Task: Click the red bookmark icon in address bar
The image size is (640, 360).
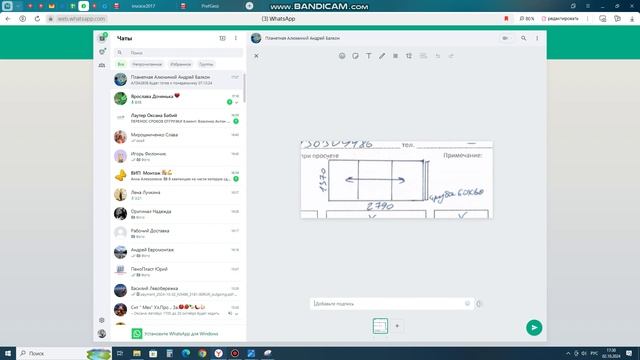Action: [x=507, y=19]
